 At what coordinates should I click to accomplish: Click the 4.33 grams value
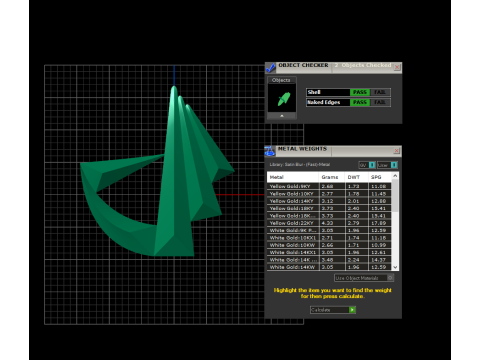327,223
